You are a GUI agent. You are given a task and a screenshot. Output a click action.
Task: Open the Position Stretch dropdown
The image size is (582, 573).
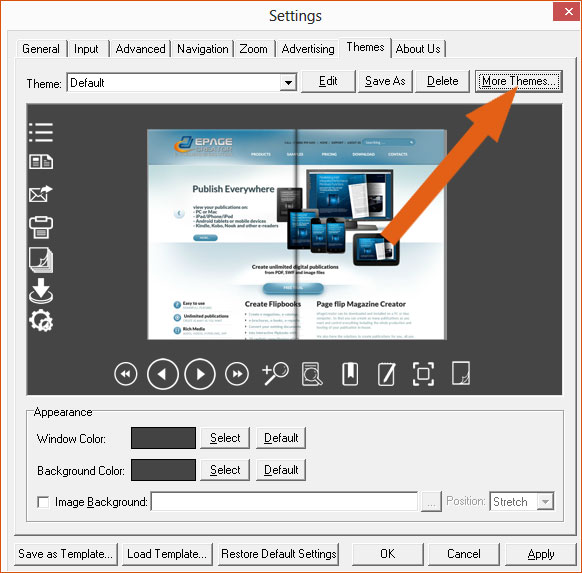[x=545, y=502]
